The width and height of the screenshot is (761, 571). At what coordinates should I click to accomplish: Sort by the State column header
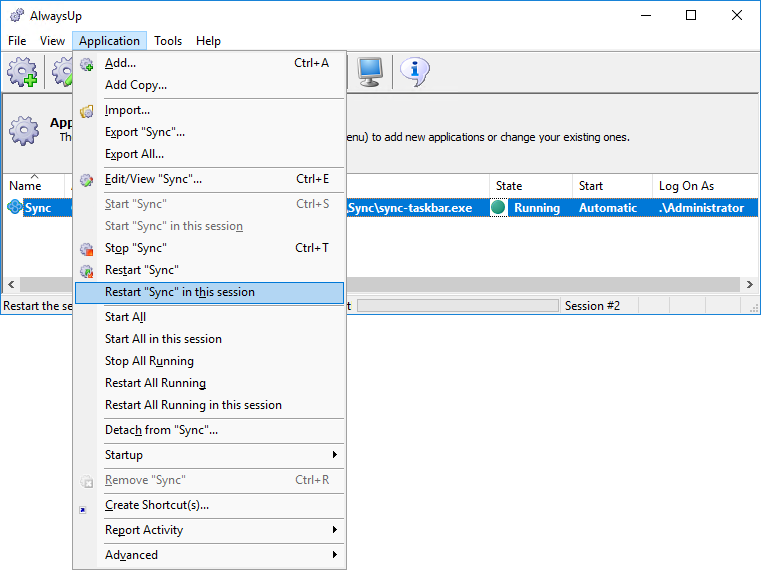(x=531, y=185)
